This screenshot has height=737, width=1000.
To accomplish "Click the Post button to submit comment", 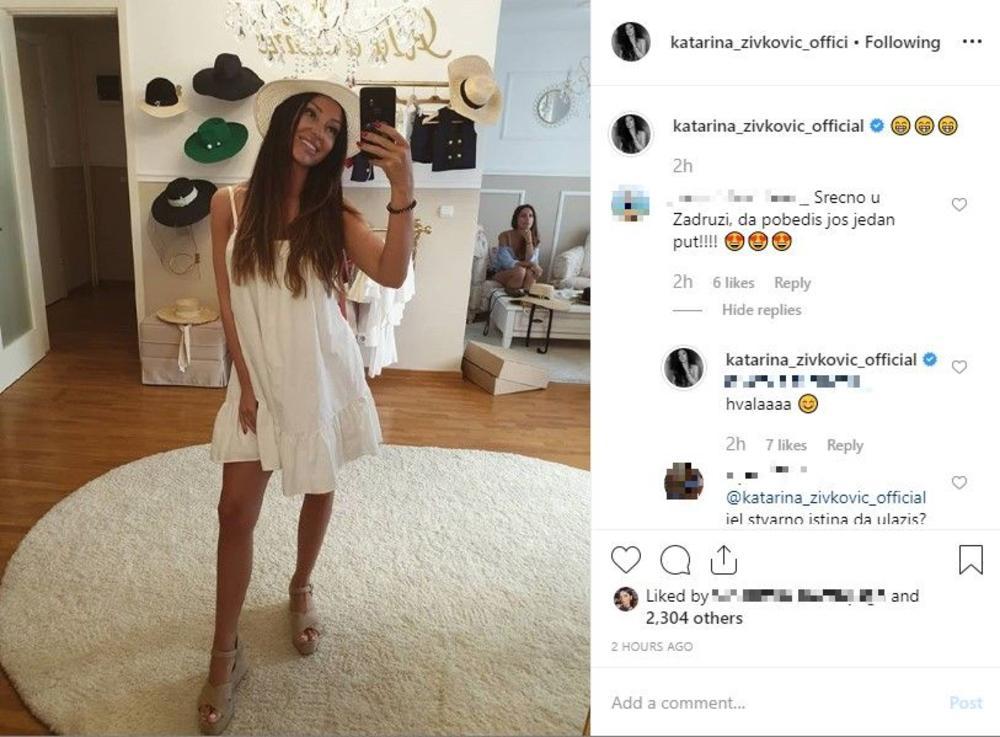I will click(x=966, y=703).
